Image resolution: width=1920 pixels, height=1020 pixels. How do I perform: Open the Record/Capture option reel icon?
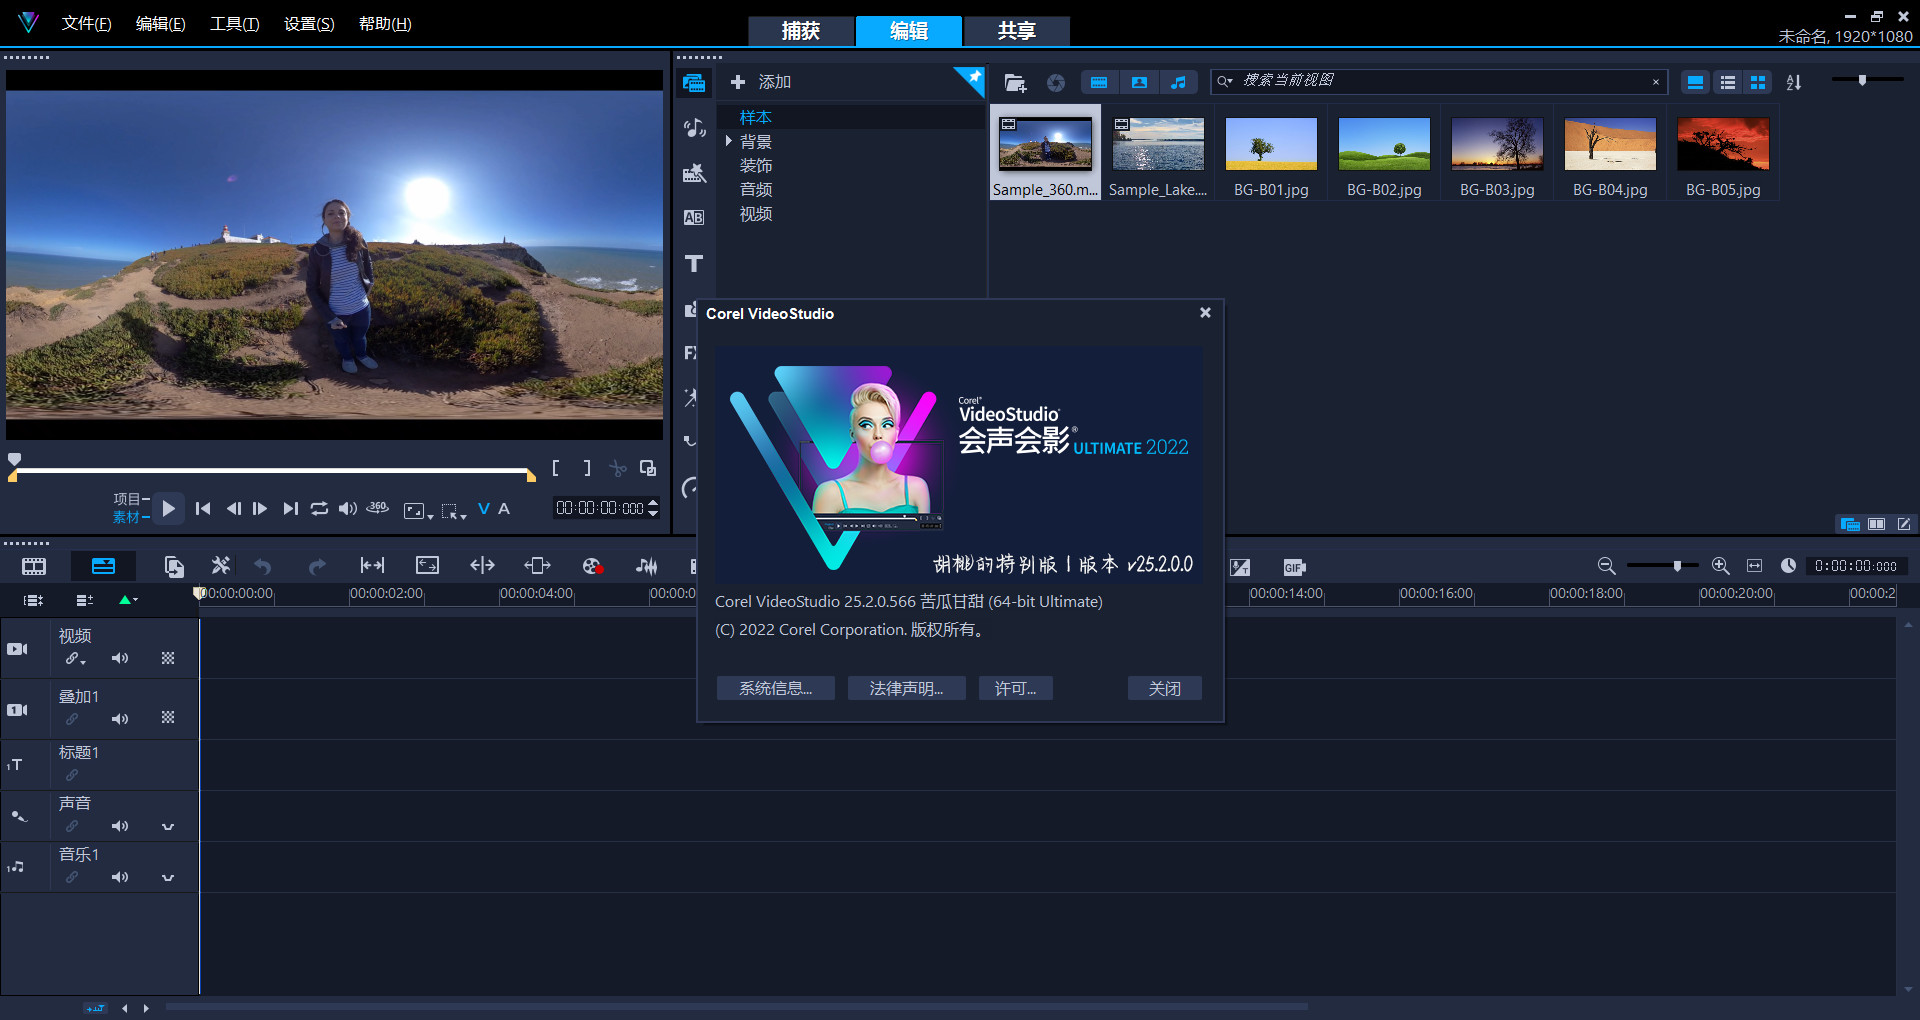[592, 566]
